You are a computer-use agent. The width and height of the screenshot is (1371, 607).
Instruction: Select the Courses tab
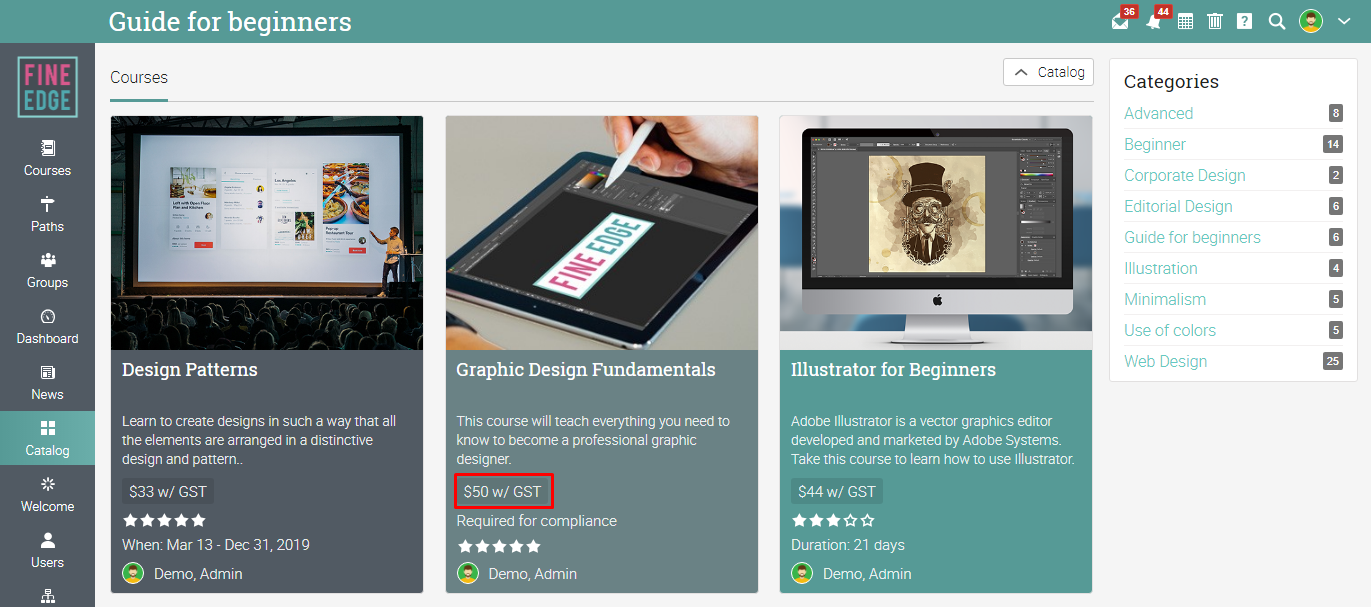tap(139, 78)
